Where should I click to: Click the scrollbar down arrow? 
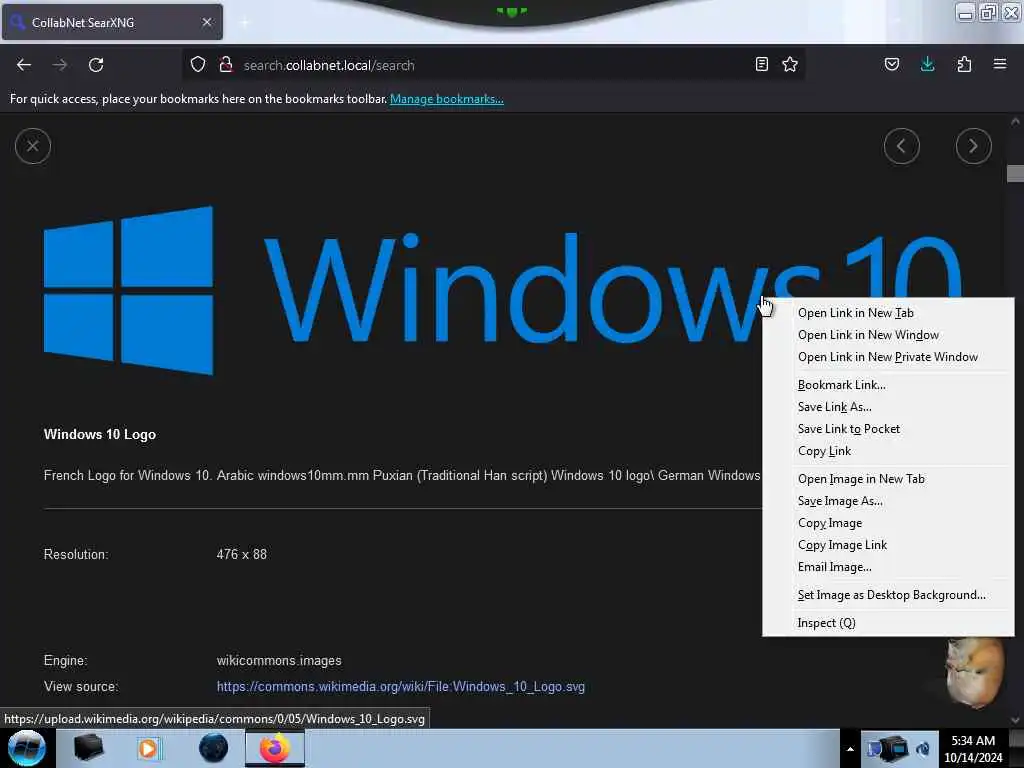pos(1015,720)
